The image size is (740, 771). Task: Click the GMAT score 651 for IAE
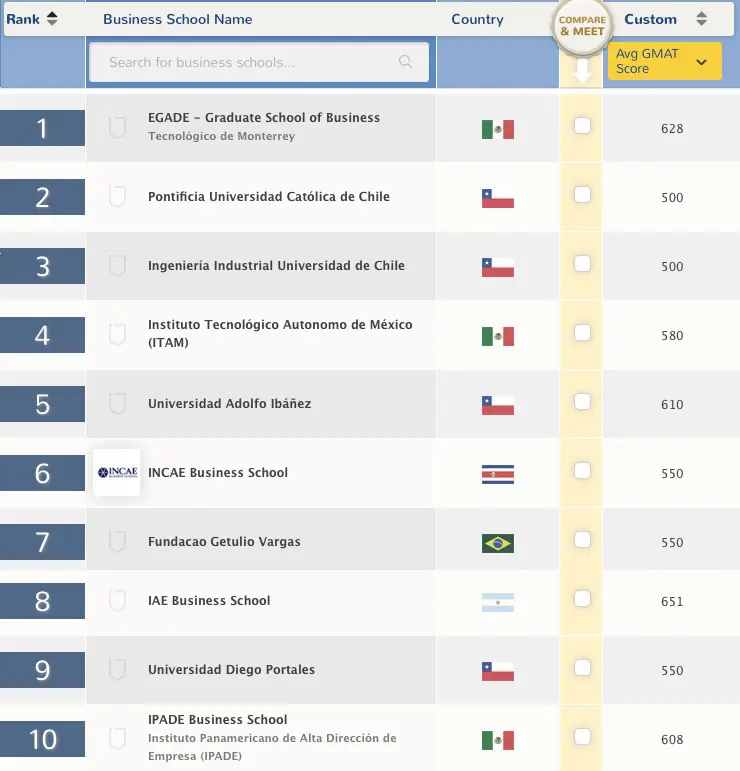point(672,602)
